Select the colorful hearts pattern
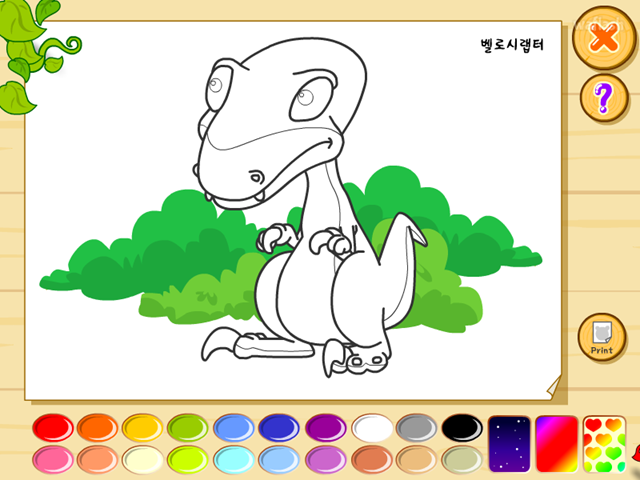 (604, 444)
